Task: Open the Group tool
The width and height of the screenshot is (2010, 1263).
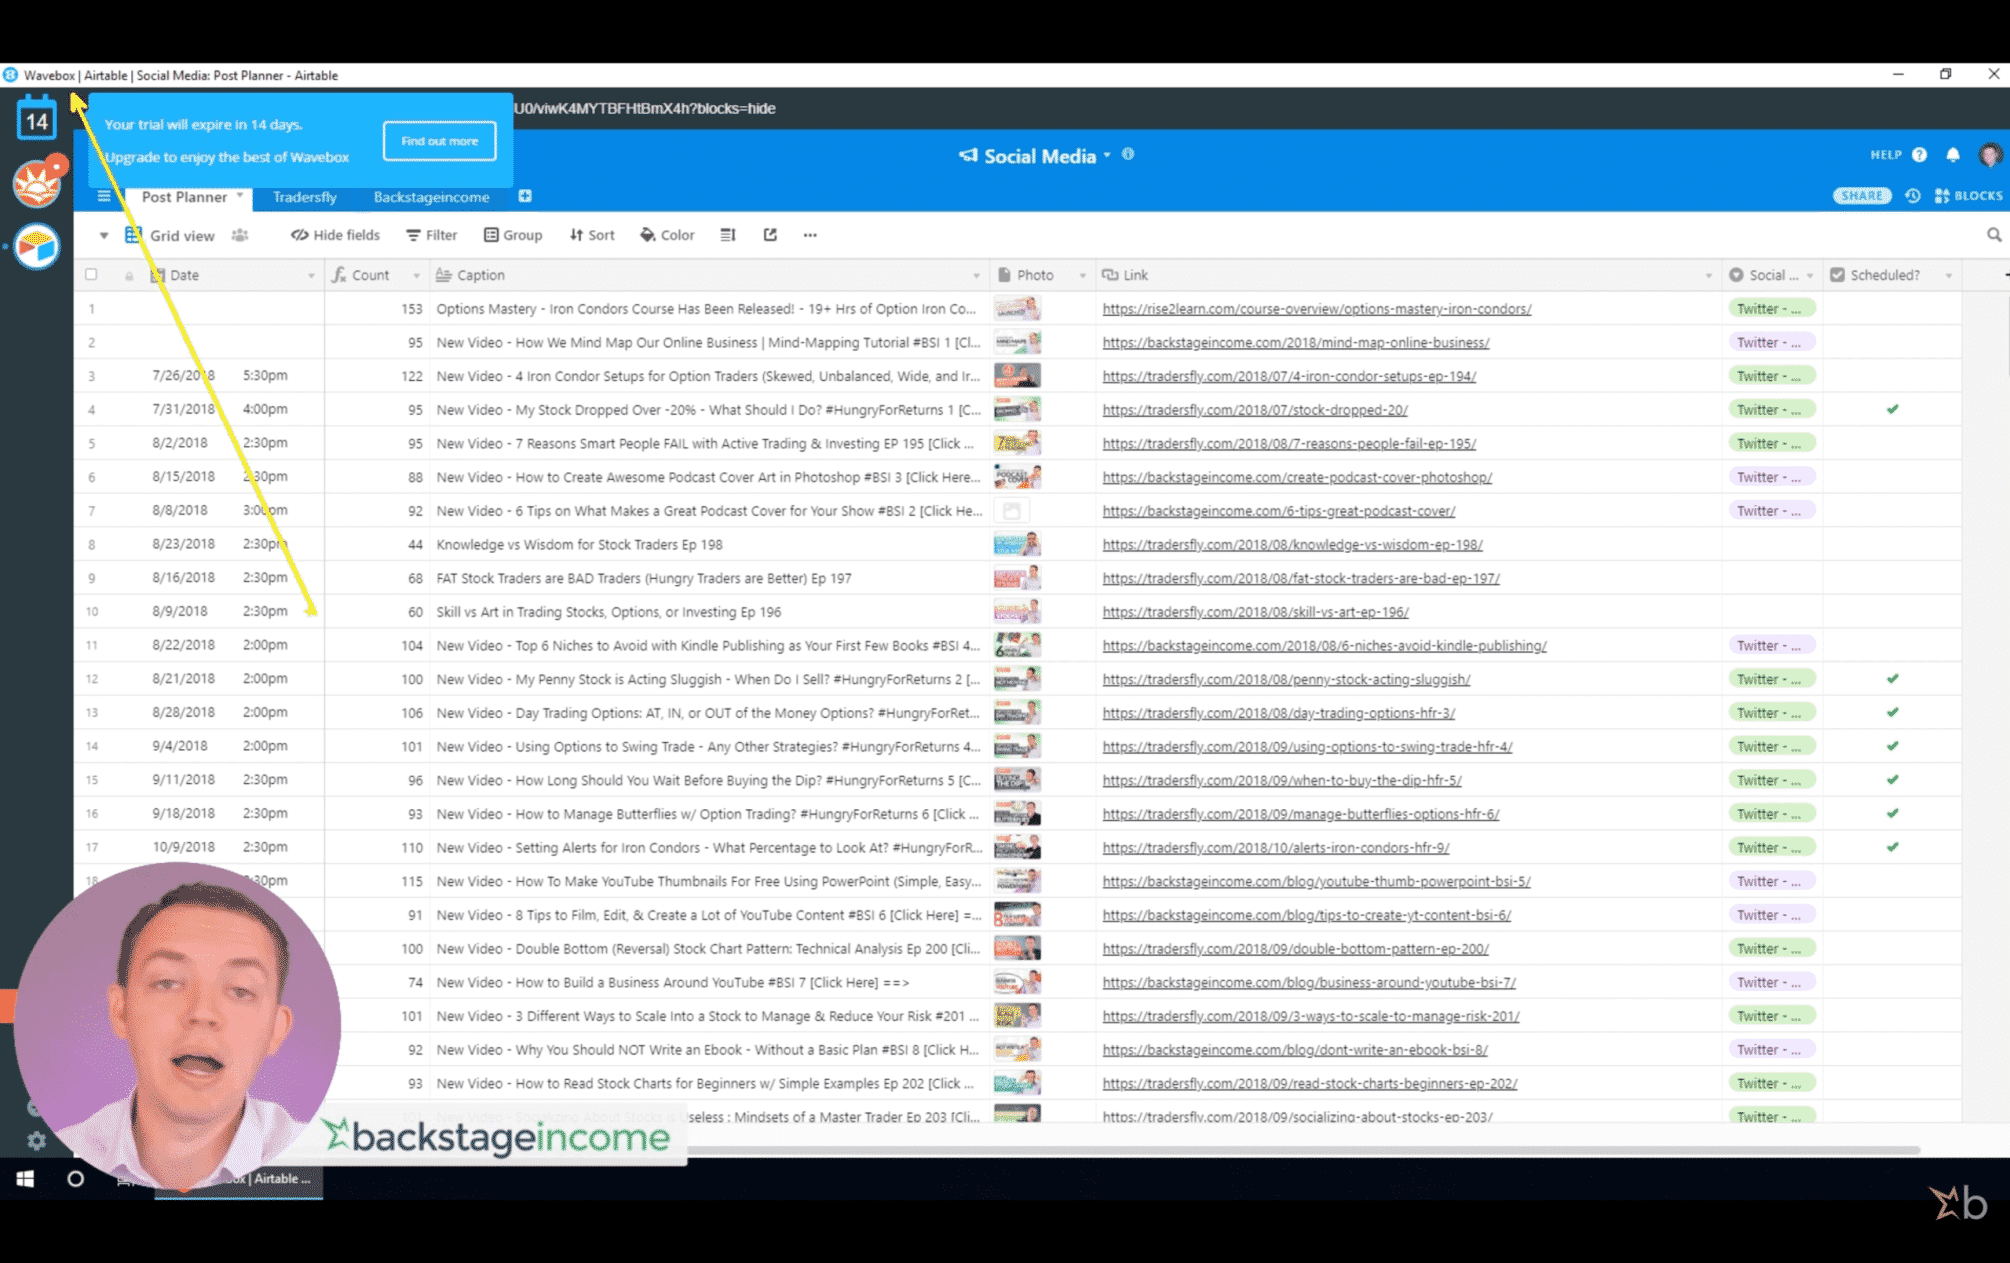Action: (513, 235)
